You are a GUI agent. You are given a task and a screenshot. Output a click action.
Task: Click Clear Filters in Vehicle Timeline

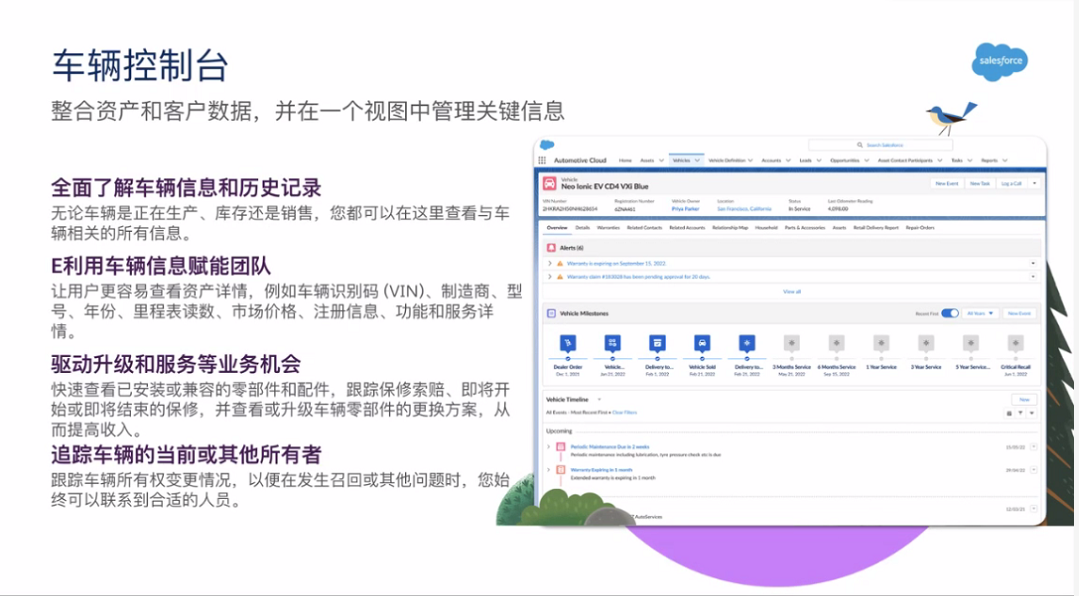click(x=624, y=412)
